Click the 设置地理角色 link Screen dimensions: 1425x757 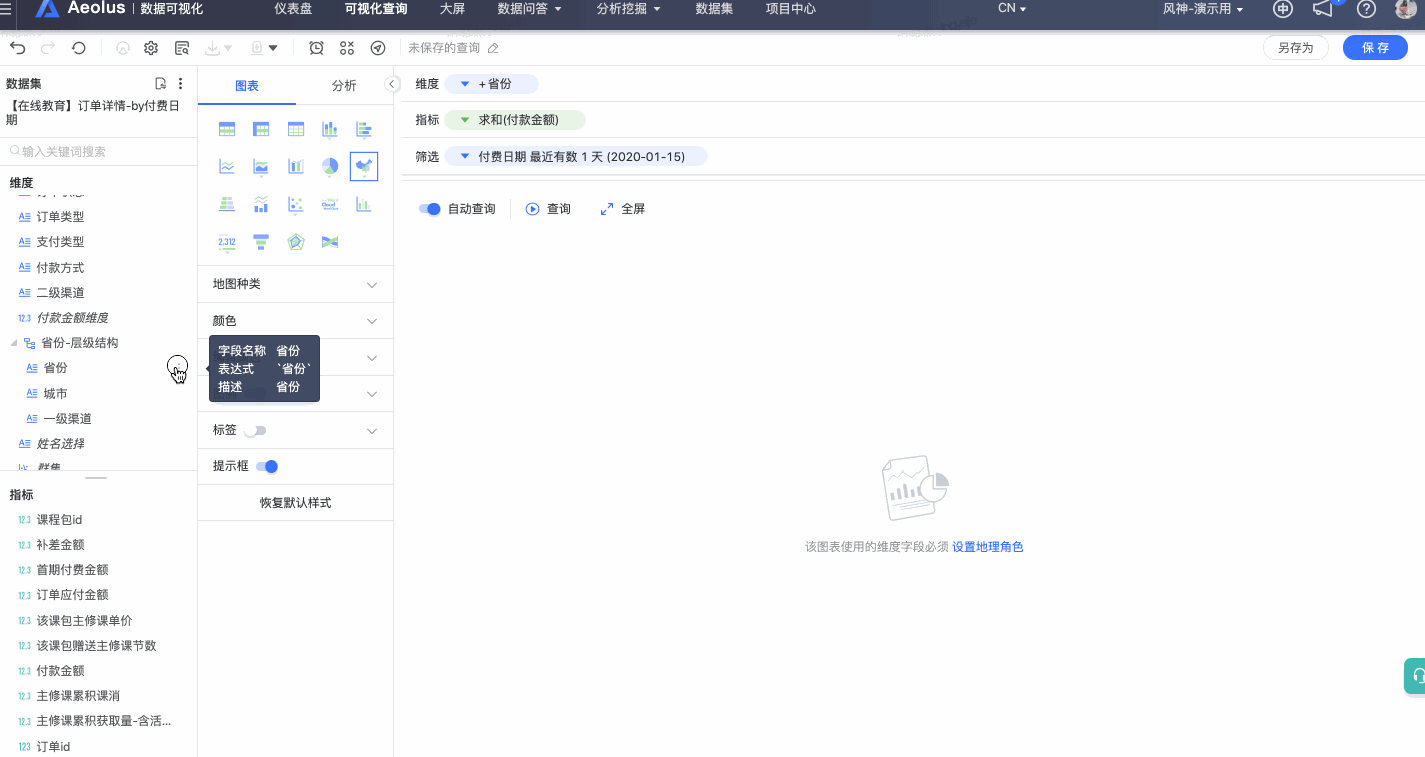coord(988,546)
